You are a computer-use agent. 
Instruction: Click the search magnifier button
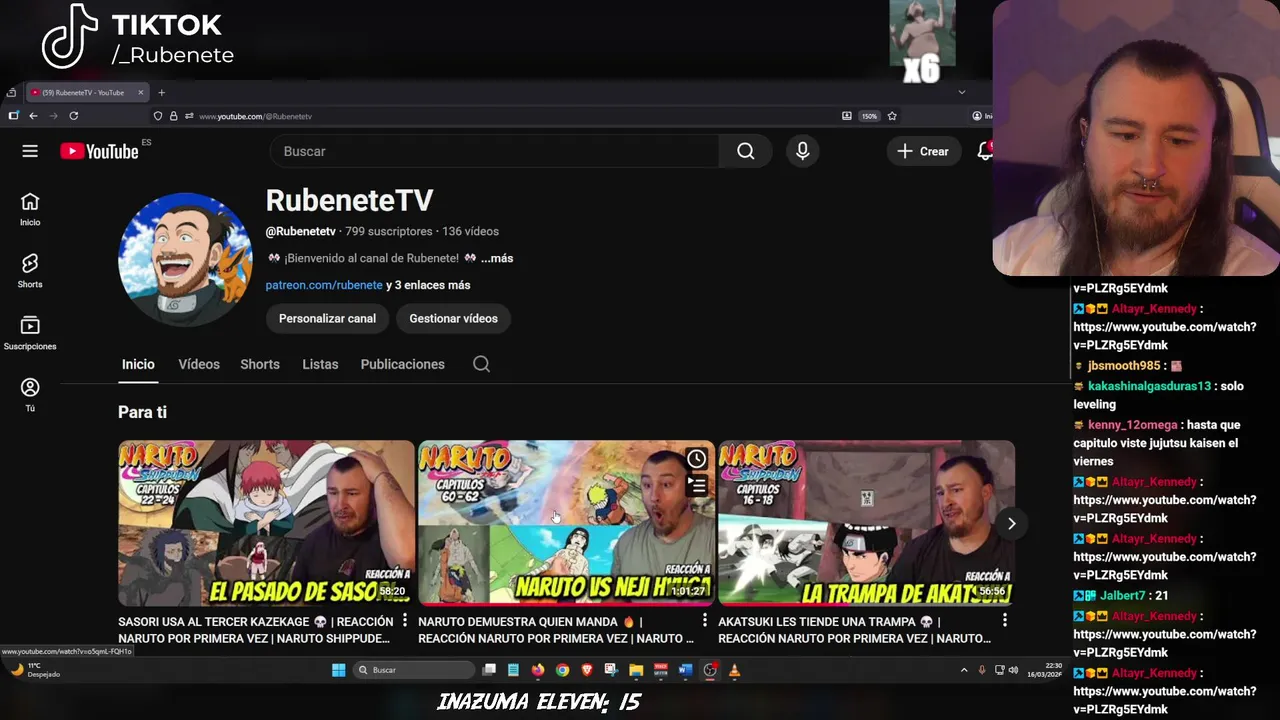[x=746, y=151]
